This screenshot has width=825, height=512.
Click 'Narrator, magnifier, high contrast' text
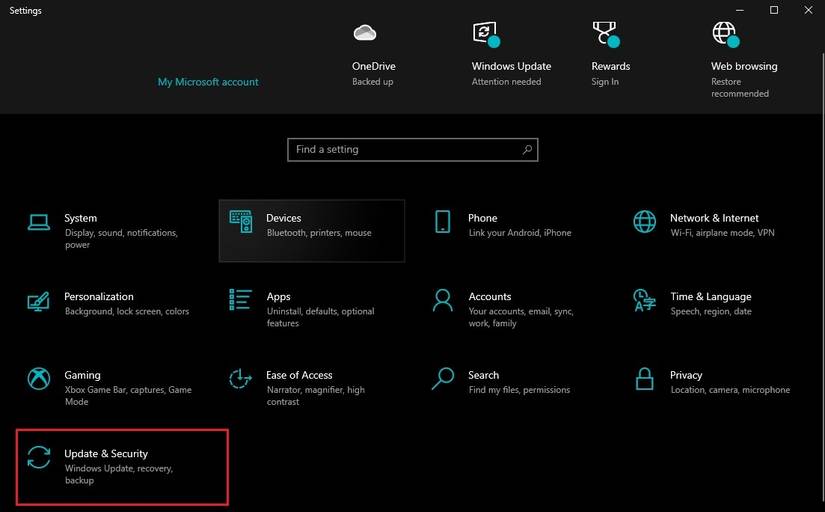(x=316, y=395)
